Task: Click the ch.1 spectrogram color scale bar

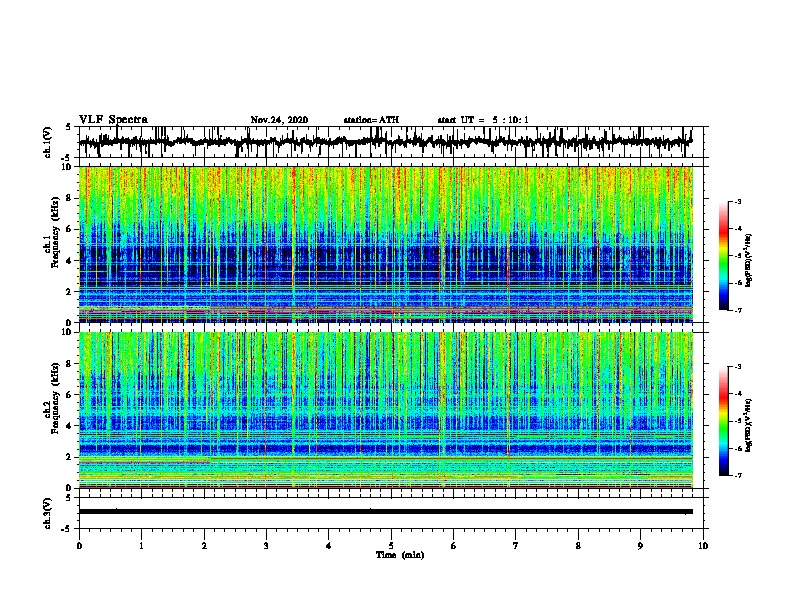Action: click(x=724, y=256)
